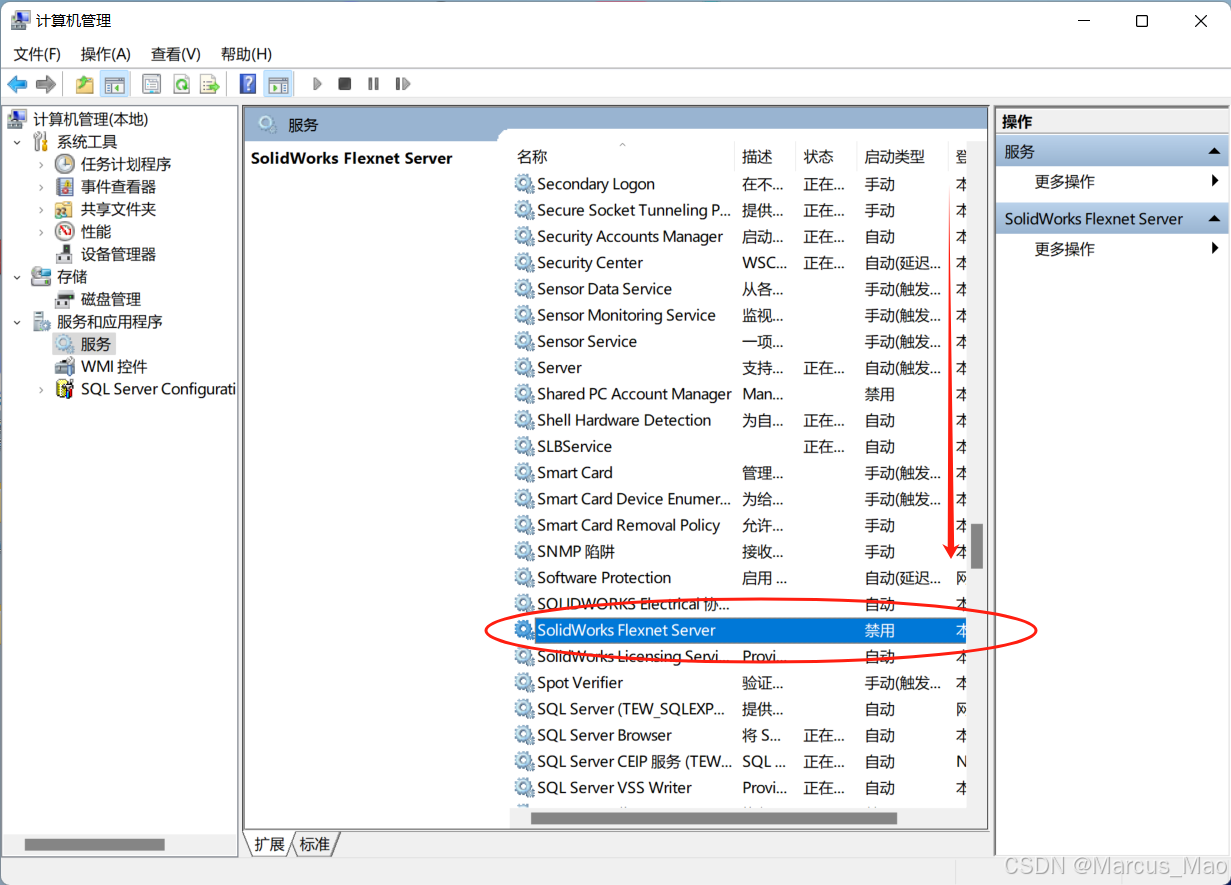Click the Up one level folder icon
1231x885 pixels.
(85, 84)
